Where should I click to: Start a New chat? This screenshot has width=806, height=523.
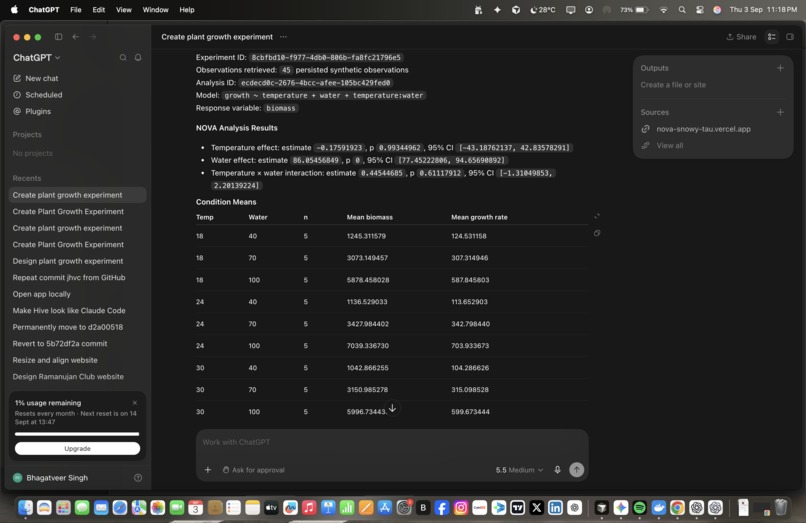(35, 78)
